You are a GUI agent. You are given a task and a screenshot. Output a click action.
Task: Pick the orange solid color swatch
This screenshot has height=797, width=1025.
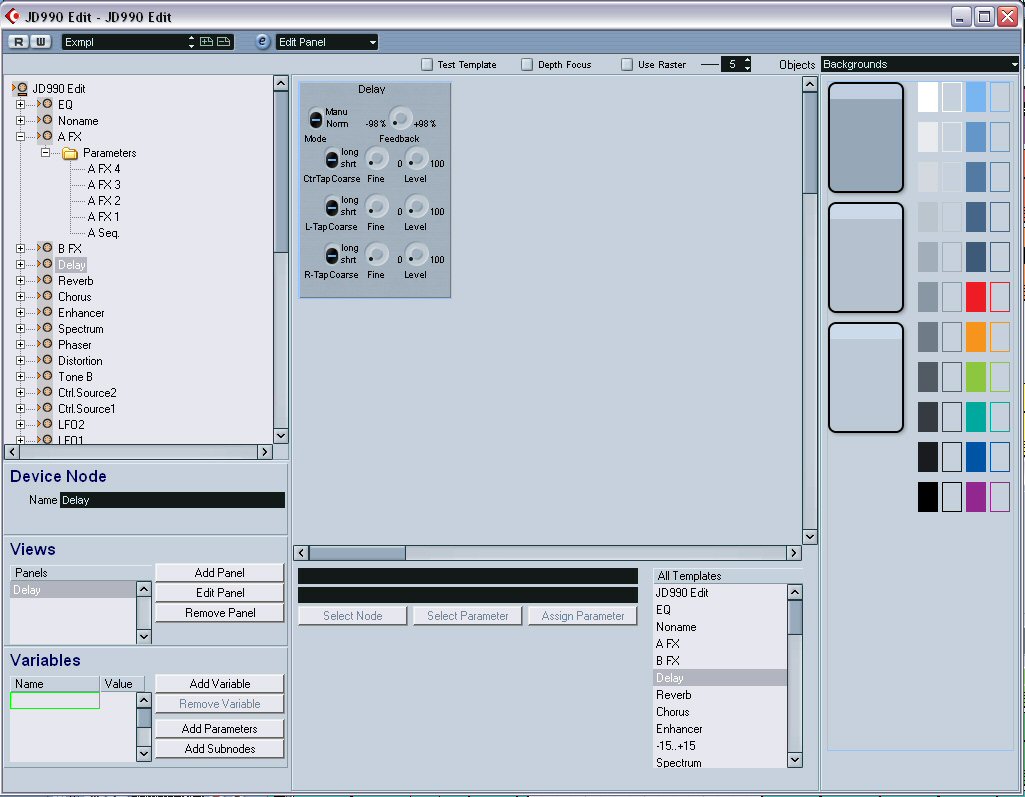975,337
